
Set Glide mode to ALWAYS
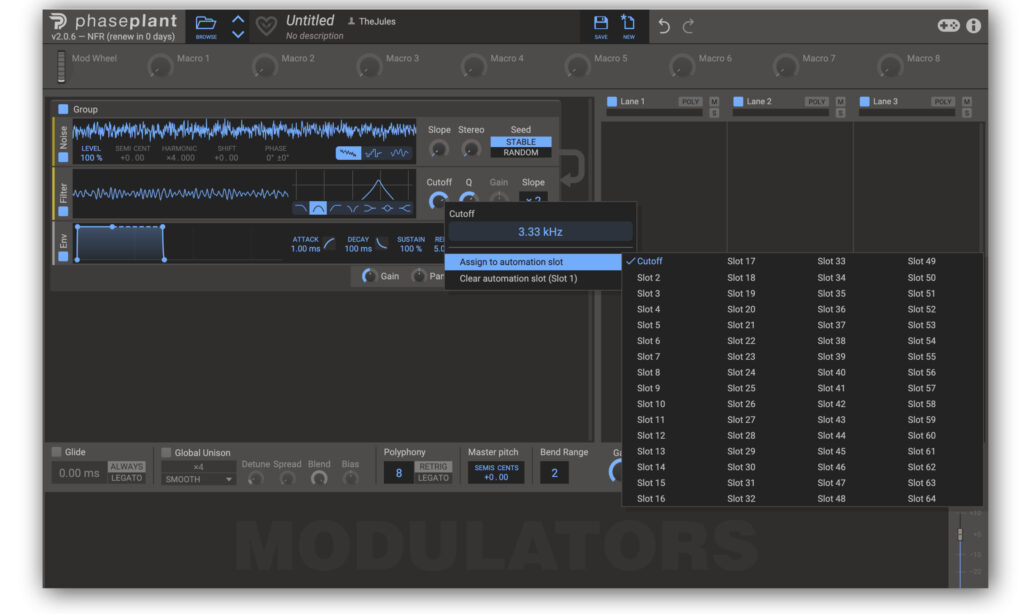[127, 467]
